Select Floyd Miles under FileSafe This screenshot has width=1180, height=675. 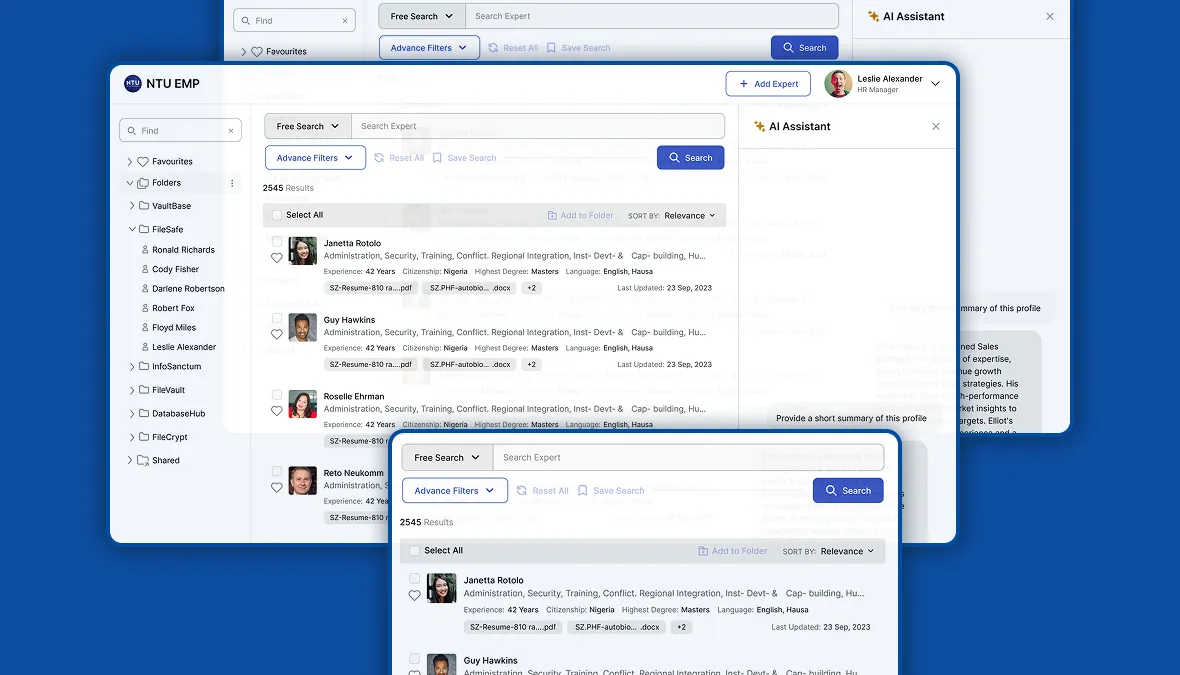[x=174, y=328]
